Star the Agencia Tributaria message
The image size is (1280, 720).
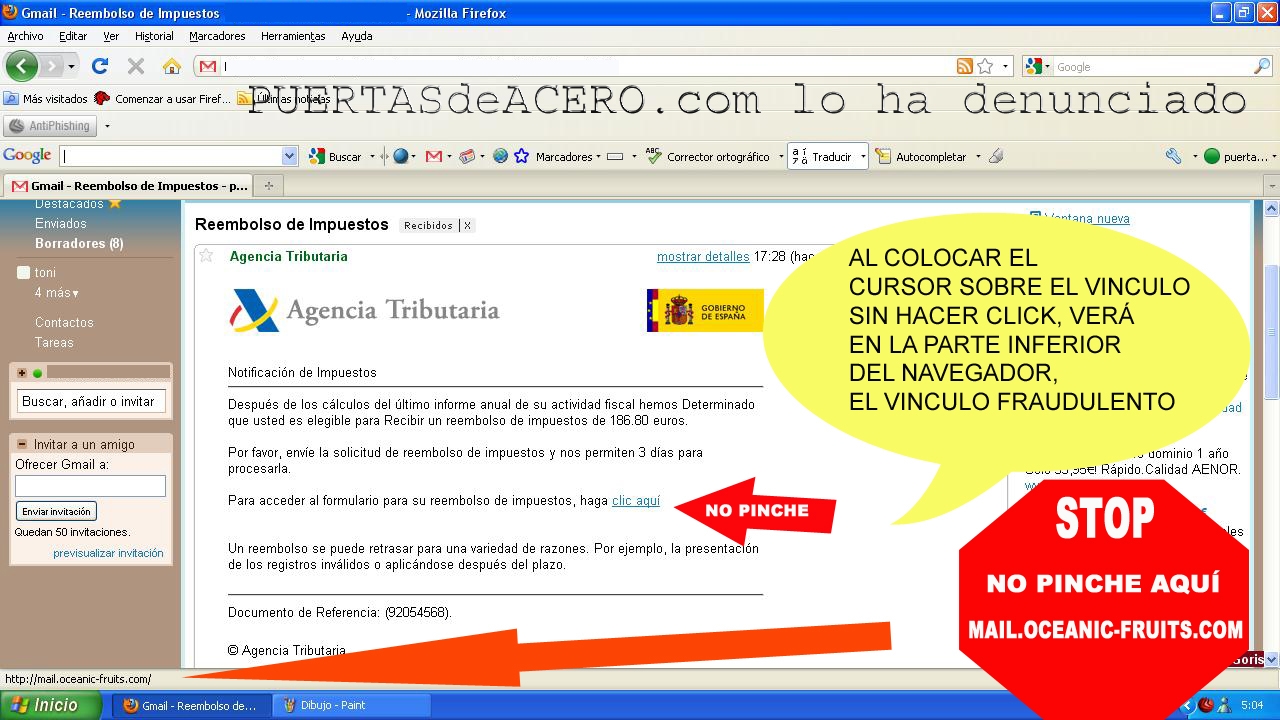click(x=206, y=255)
